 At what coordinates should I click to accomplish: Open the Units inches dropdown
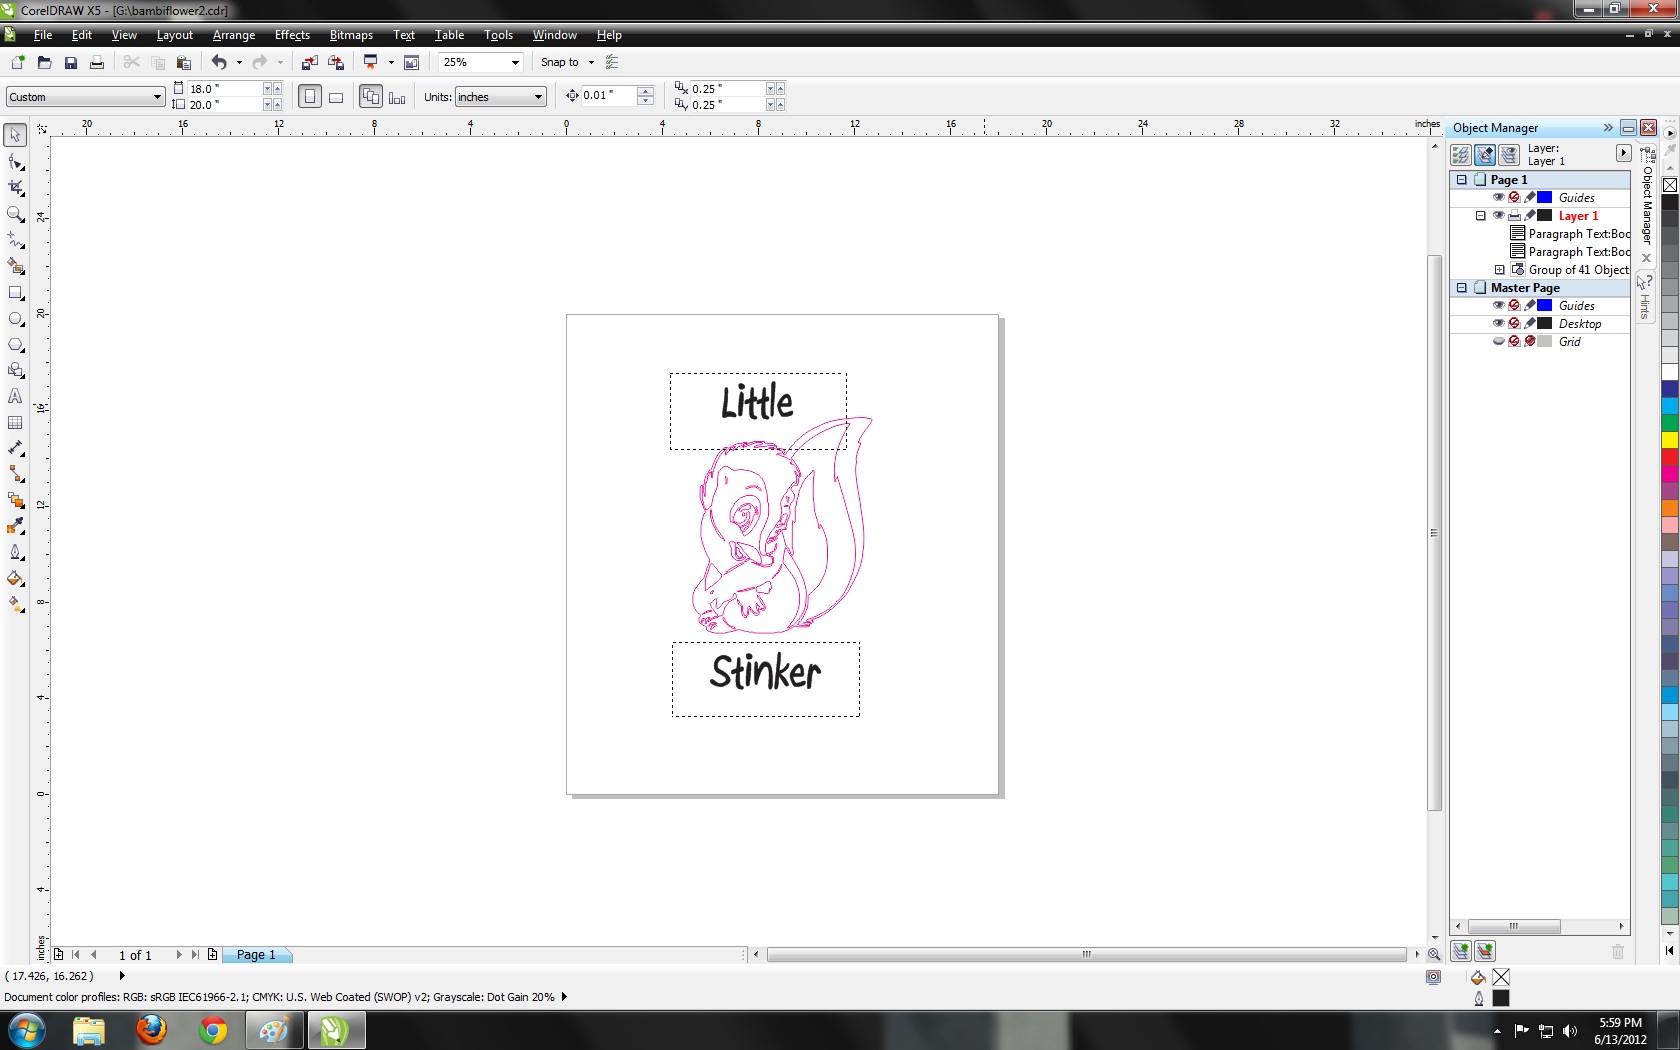coord(538,97)
